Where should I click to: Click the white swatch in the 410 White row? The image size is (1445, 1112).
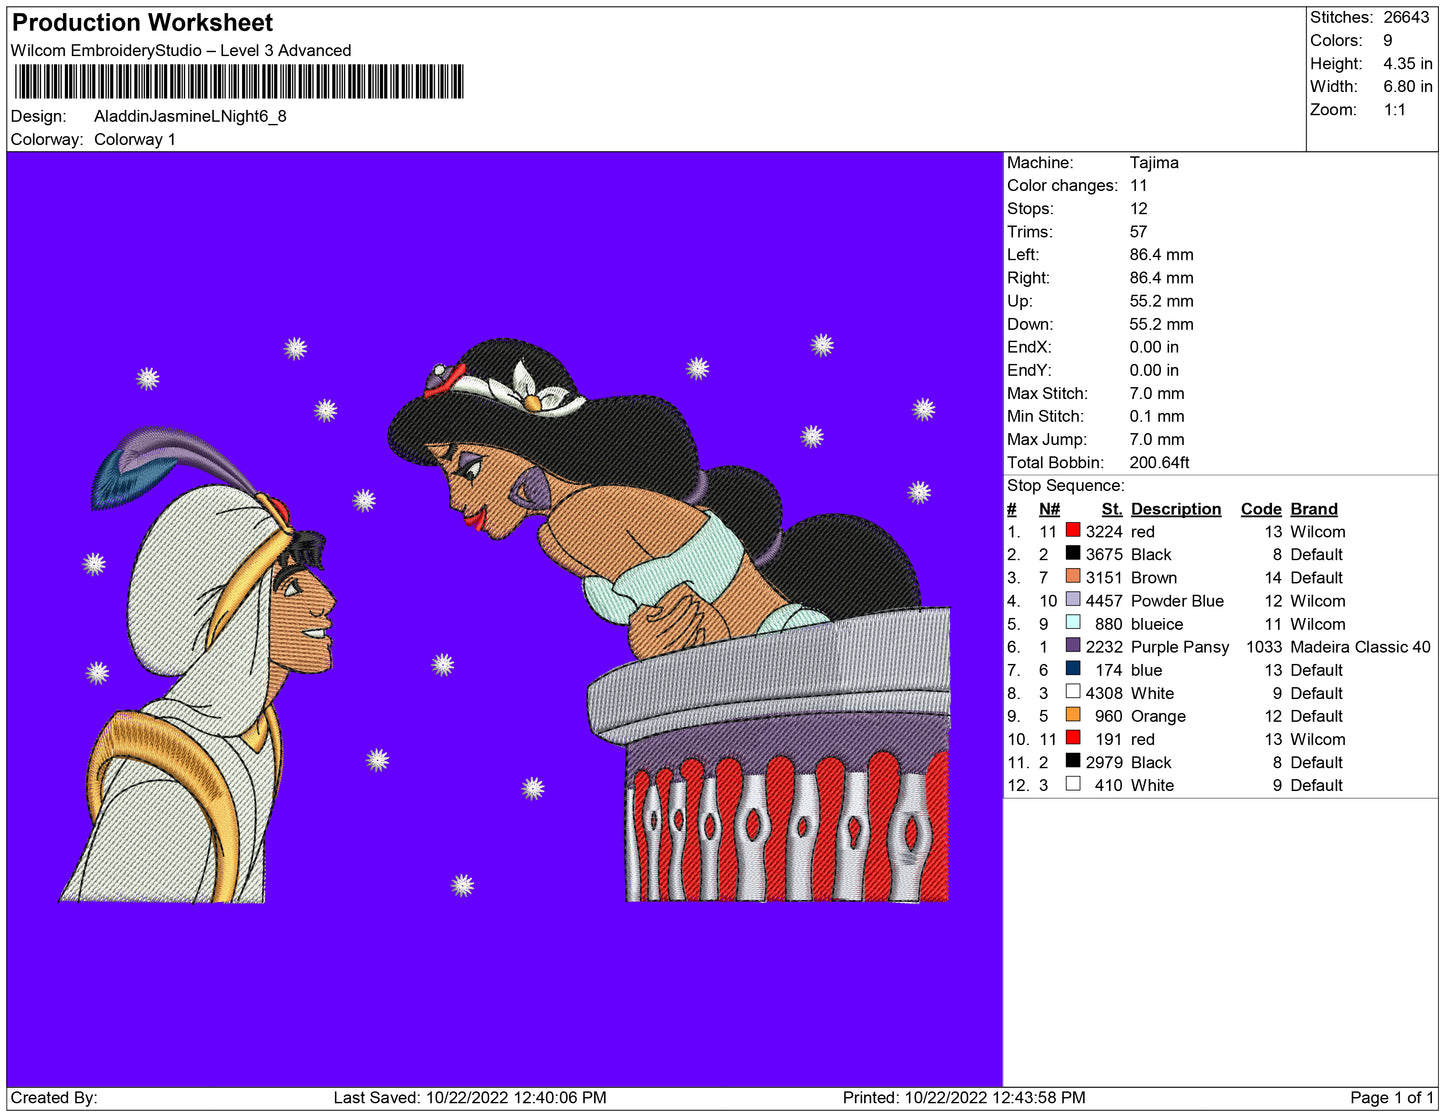[1073, 784]
